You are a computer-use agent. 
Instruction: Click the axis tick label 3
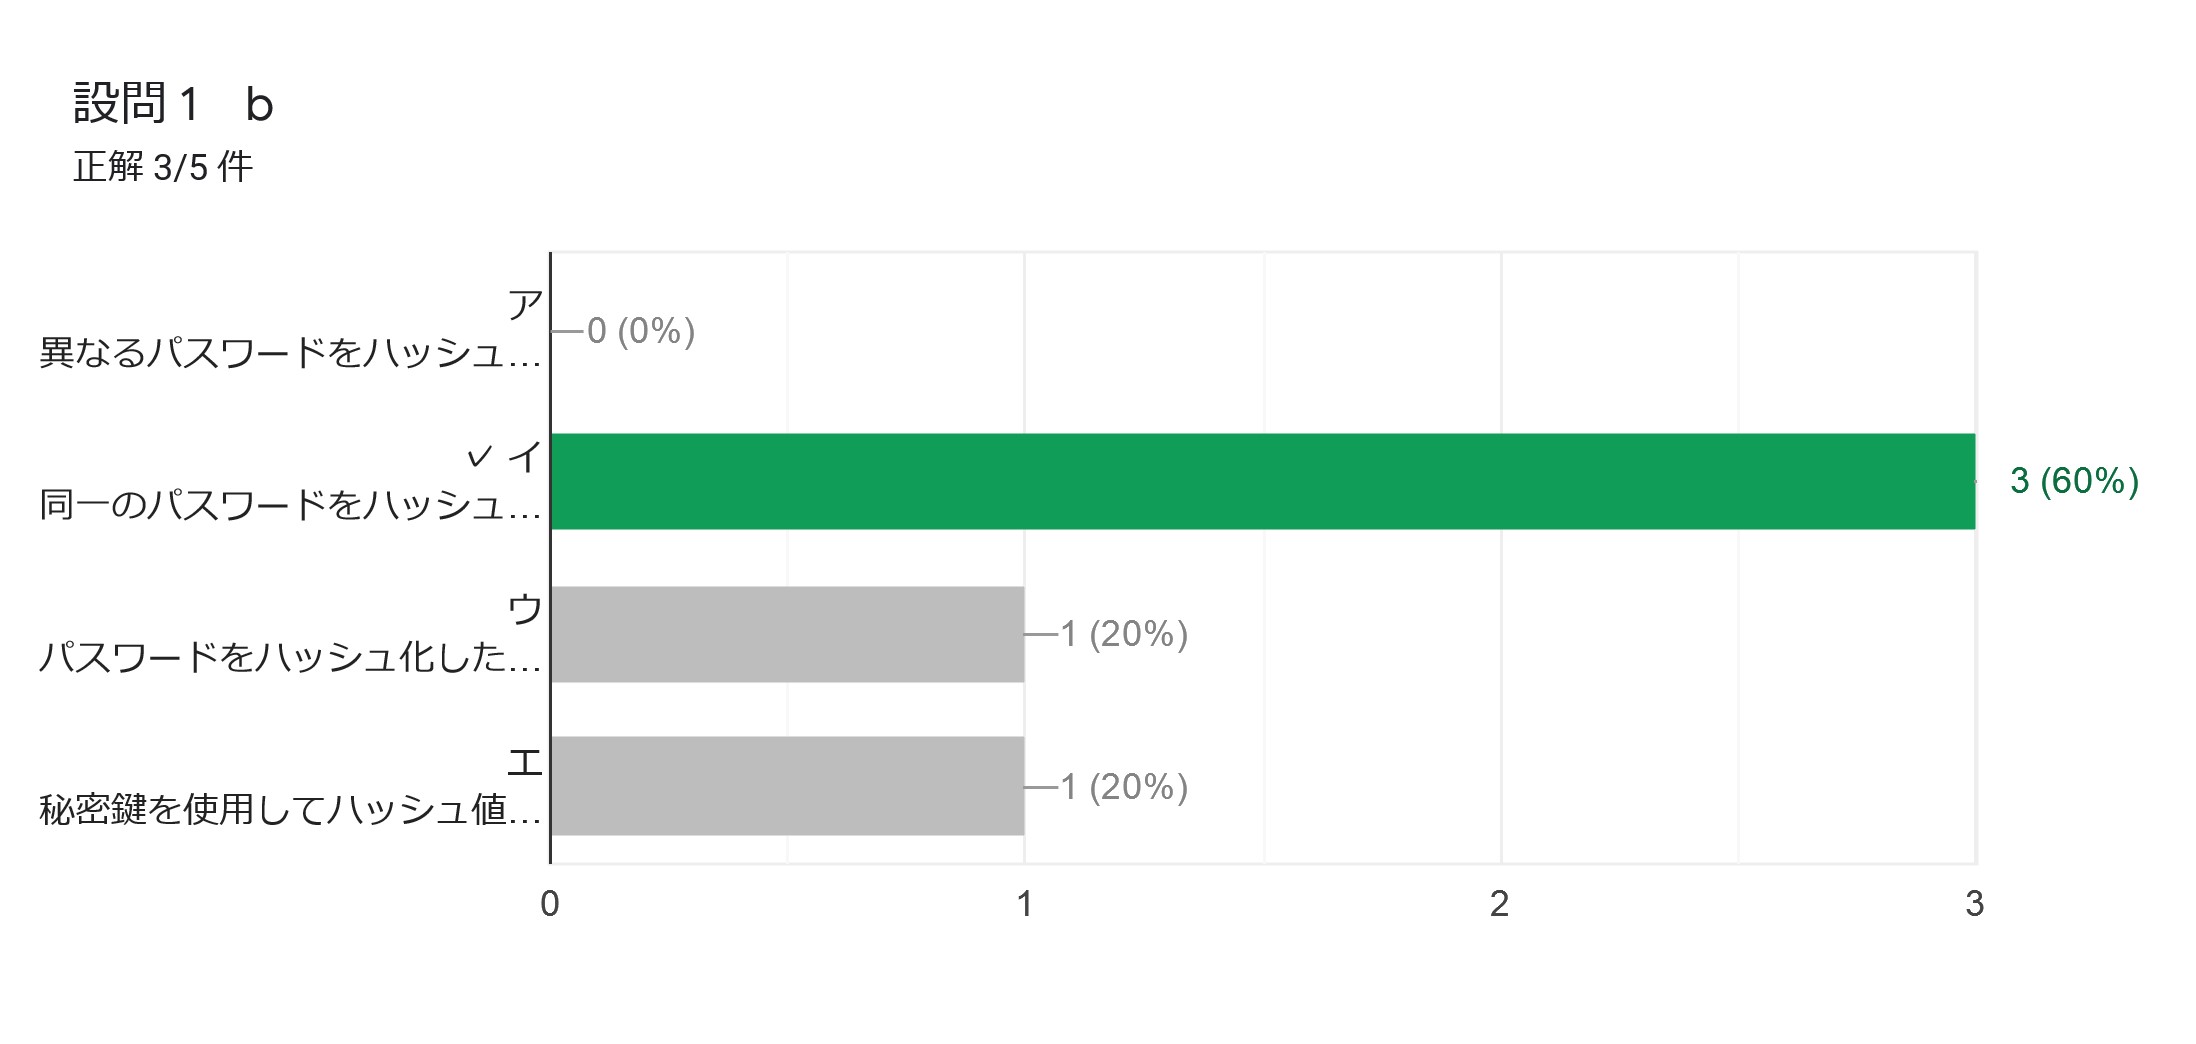tap(1974, 904)
